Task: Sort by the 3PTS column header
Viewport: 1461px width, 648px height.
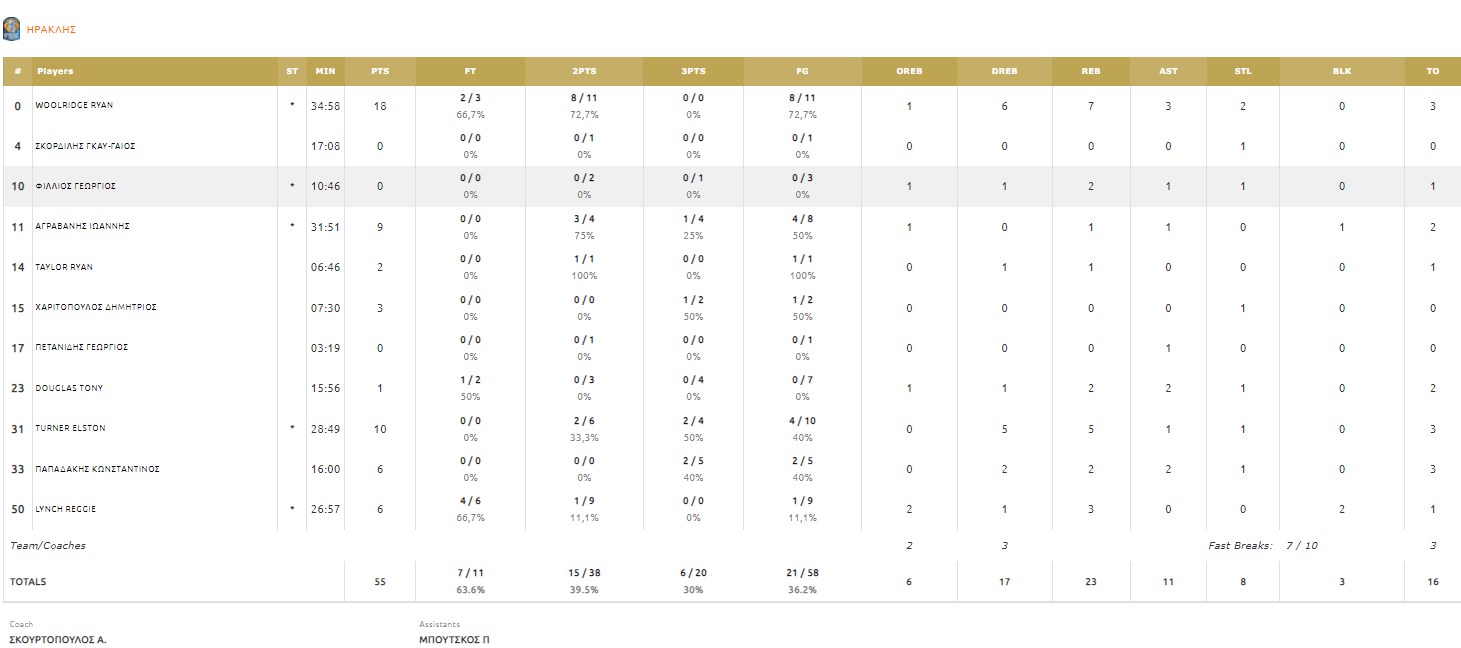Action: tap(693, 72)
